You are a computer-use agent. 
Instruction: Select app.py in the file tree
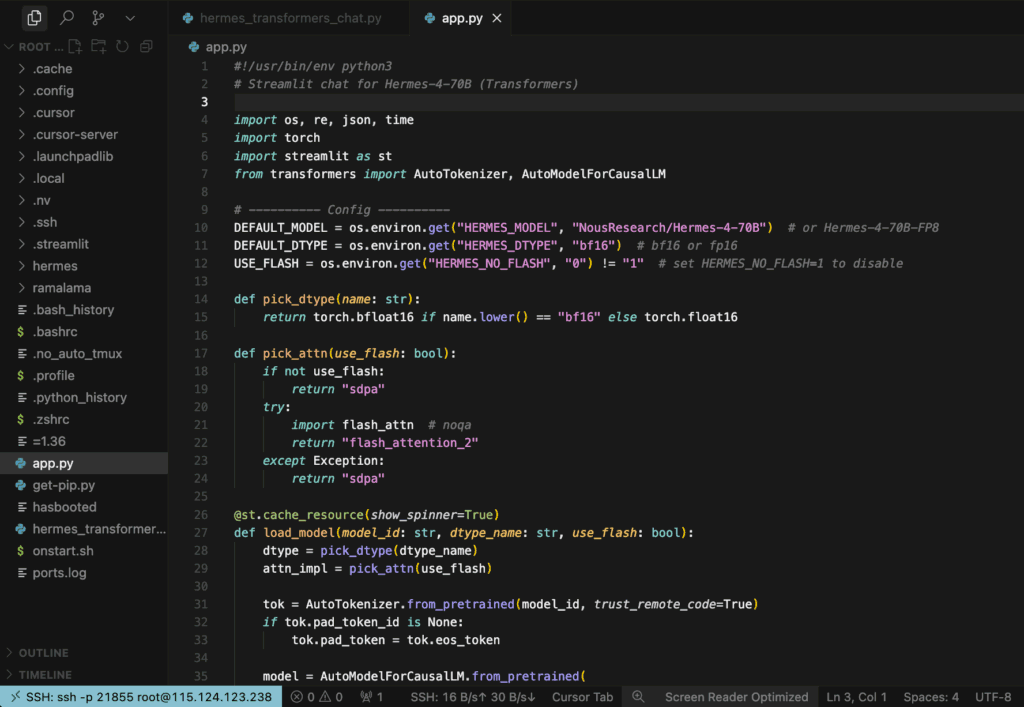84,463
